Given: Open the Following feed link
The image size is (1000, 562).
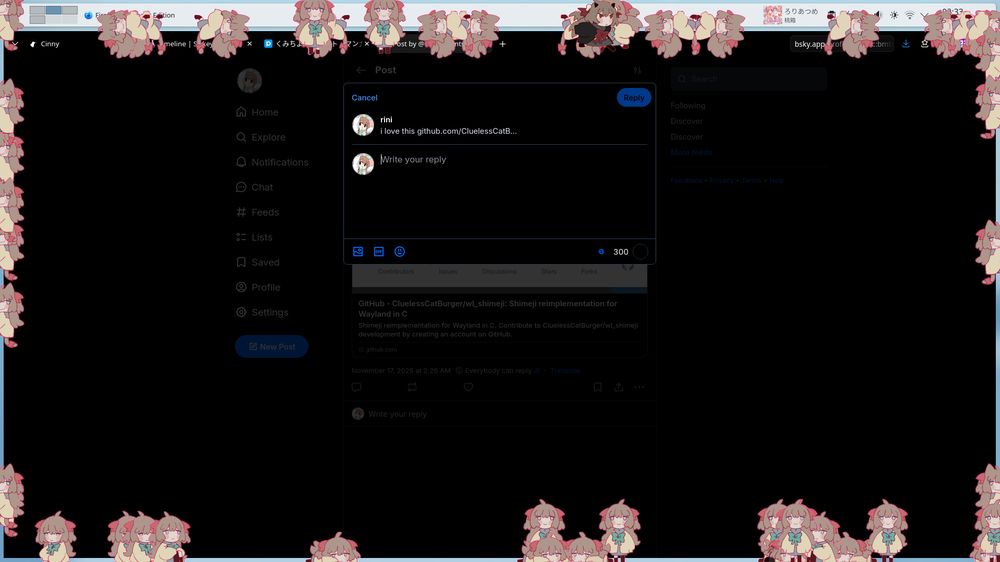Looking at the screenshot, I should (688, 105).
